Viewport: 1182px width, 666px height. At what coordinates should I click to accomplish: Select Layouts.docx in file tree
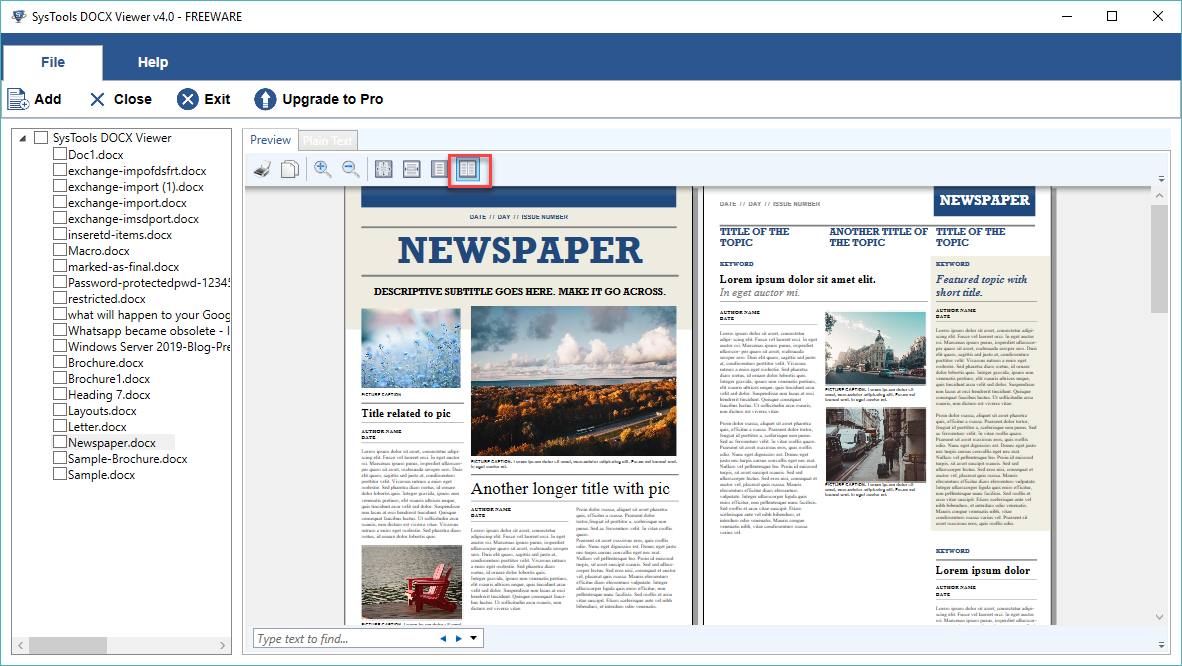pos(103,410)
